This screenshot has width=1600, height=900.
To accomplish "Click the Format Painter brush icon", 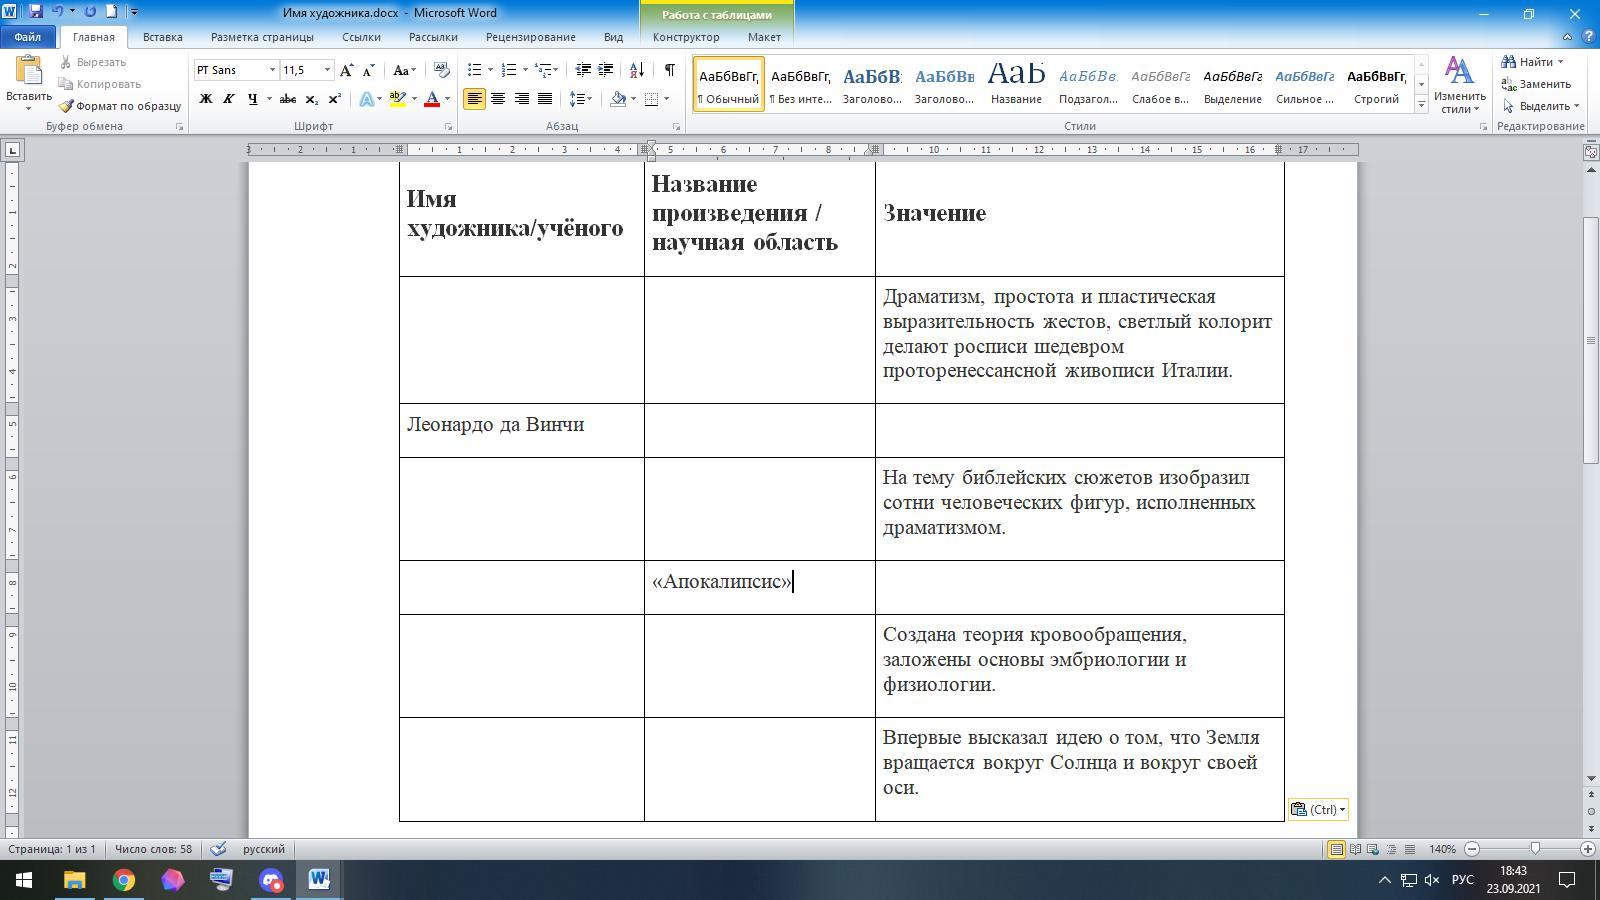I will [66, 106].
